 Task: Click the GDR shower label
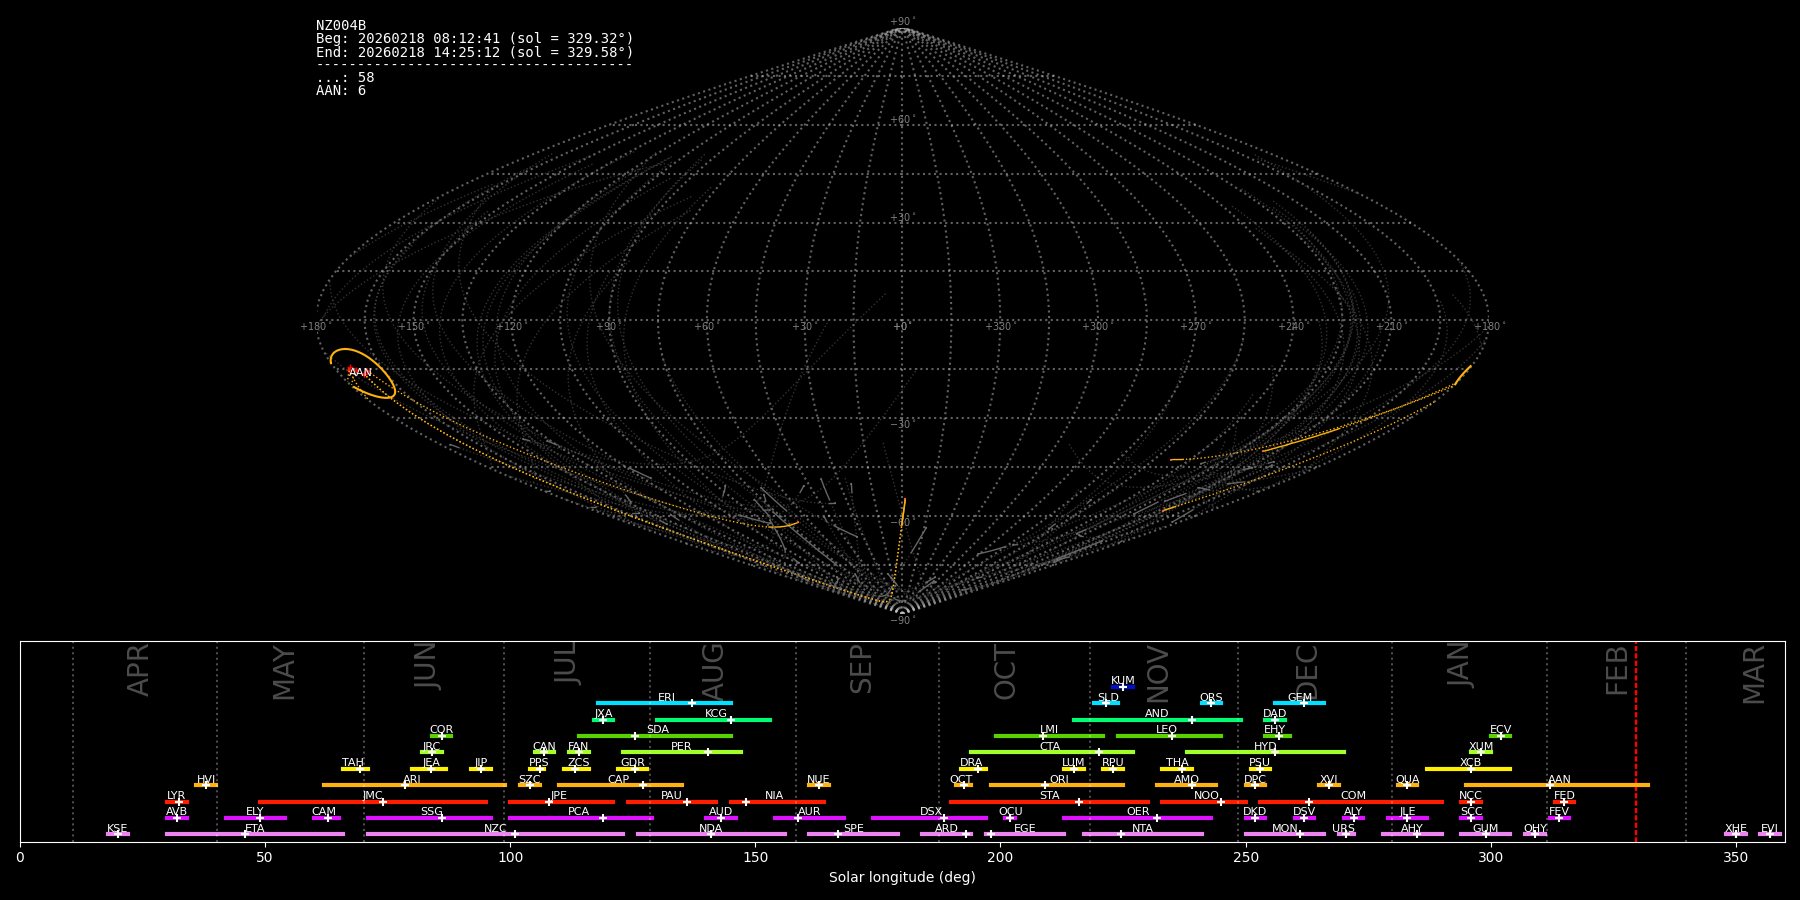click(x=633, y=763)
